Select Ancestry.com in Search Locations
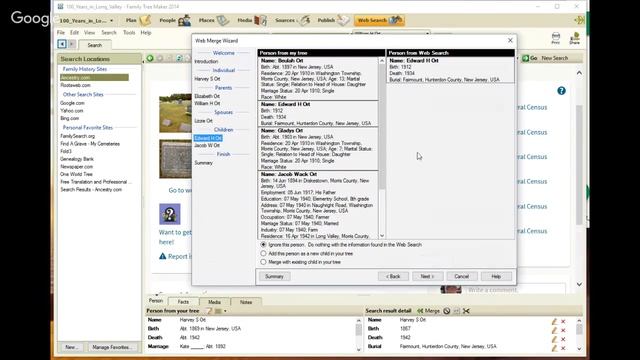 pyautogui.click(x=94, y=78)
